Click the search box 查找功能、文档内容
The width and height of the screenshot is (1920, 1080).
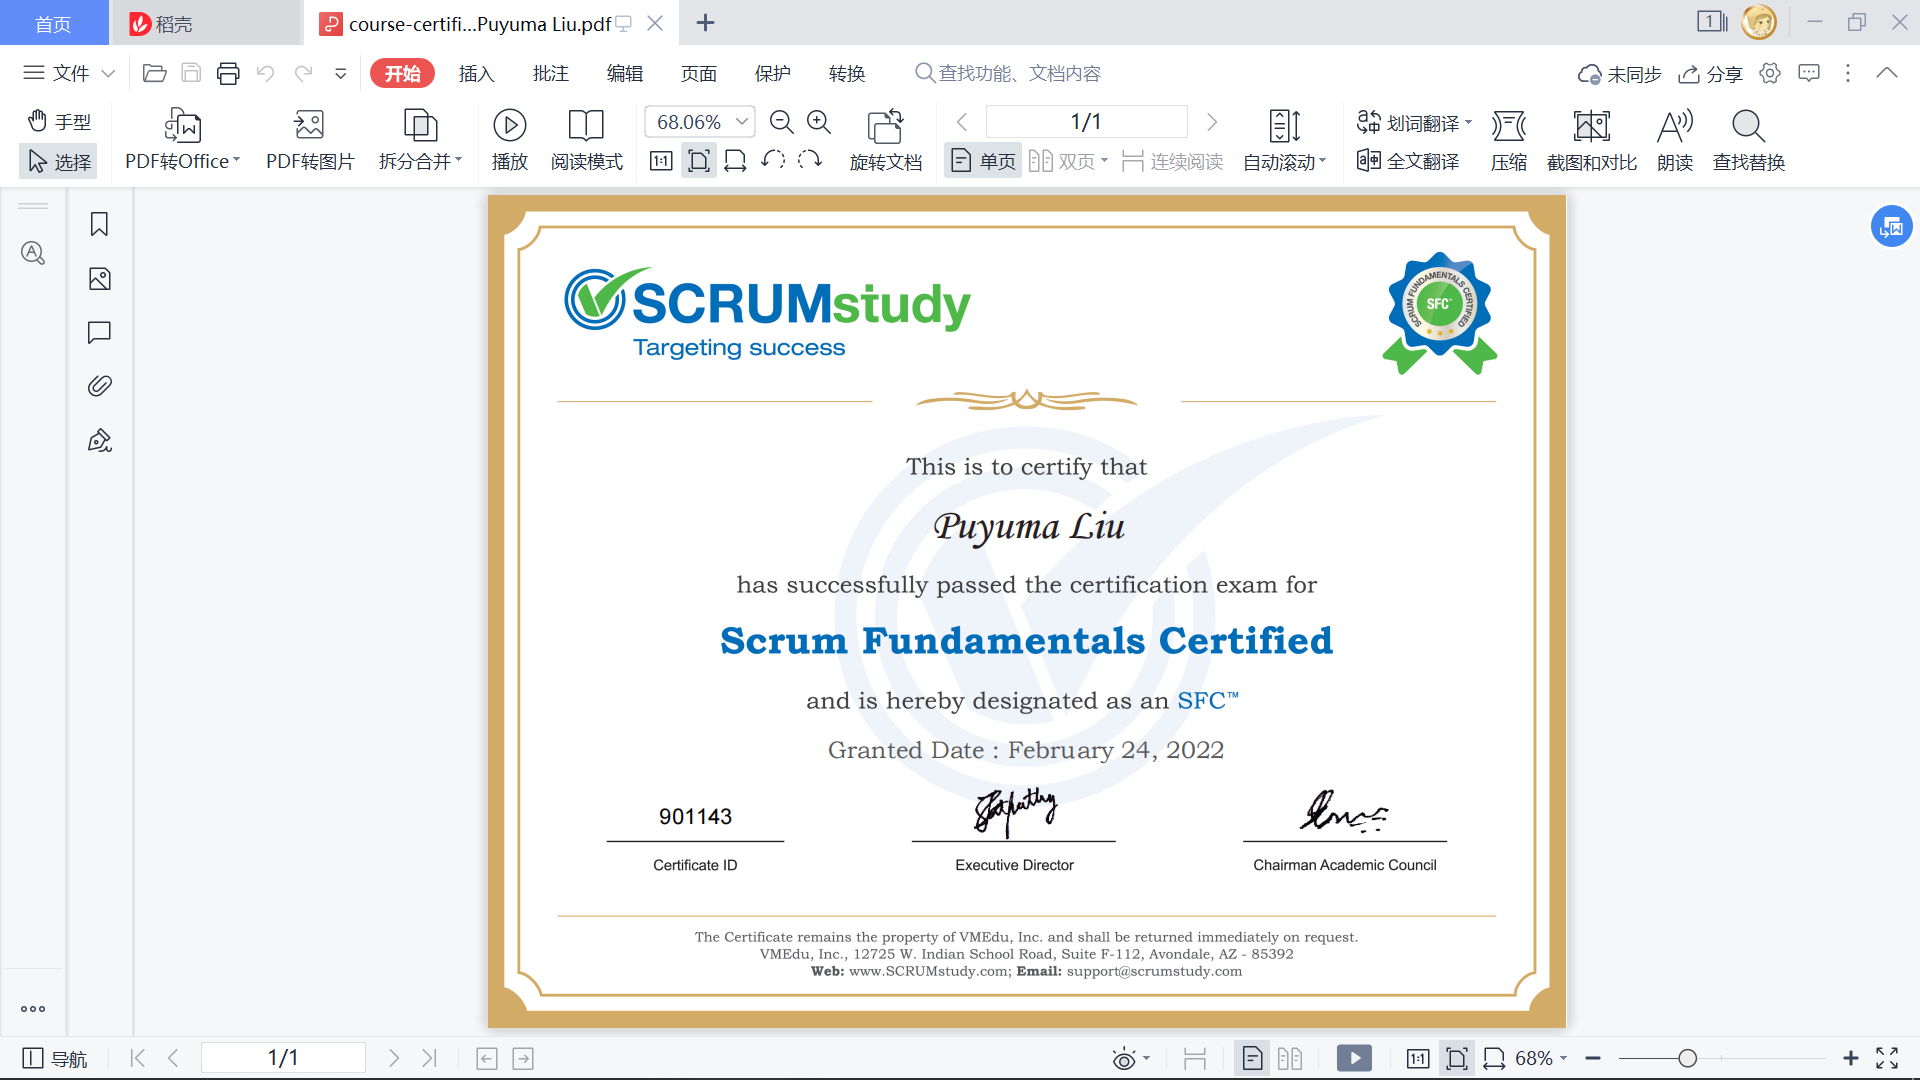coord(1008,73)
